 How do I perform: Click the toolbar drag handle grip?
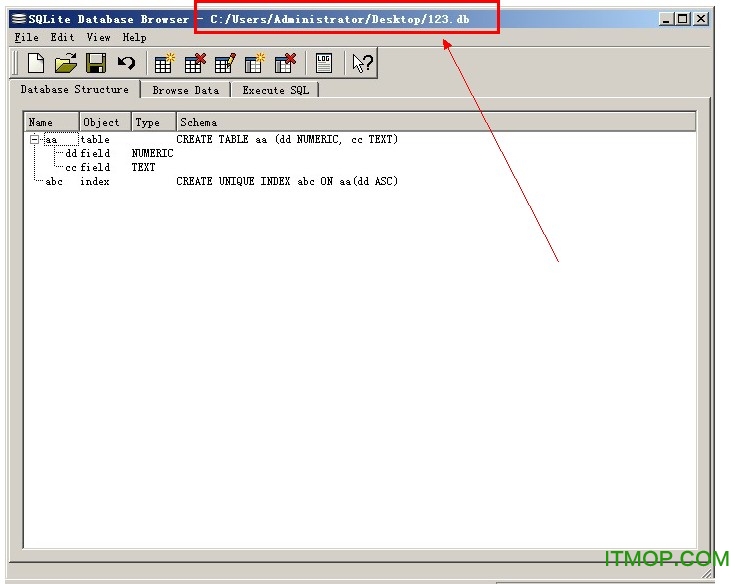pyautogui.click(x=15, y=63)
